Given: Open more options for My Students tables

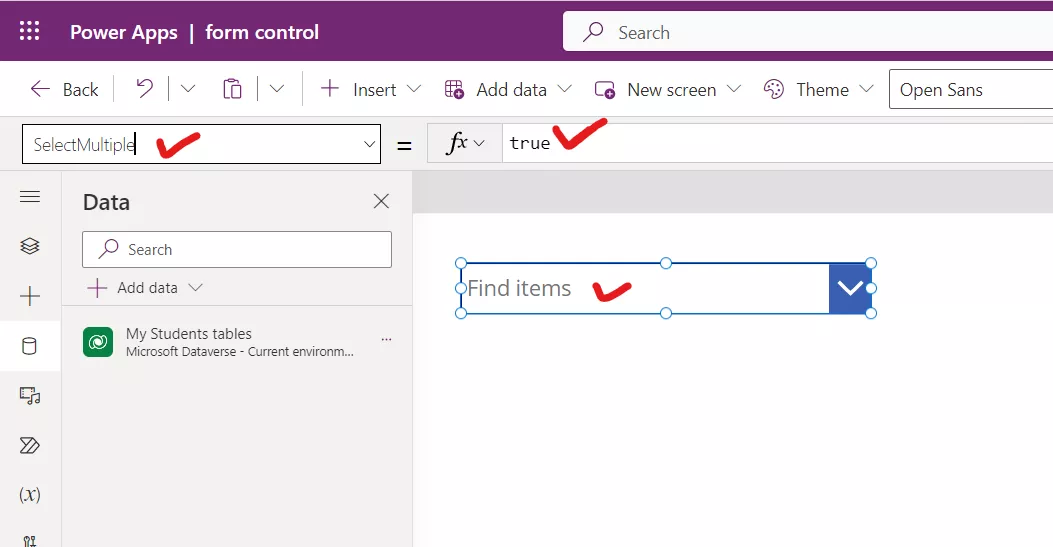Looking at the screenshot, I should click(386, 340).
